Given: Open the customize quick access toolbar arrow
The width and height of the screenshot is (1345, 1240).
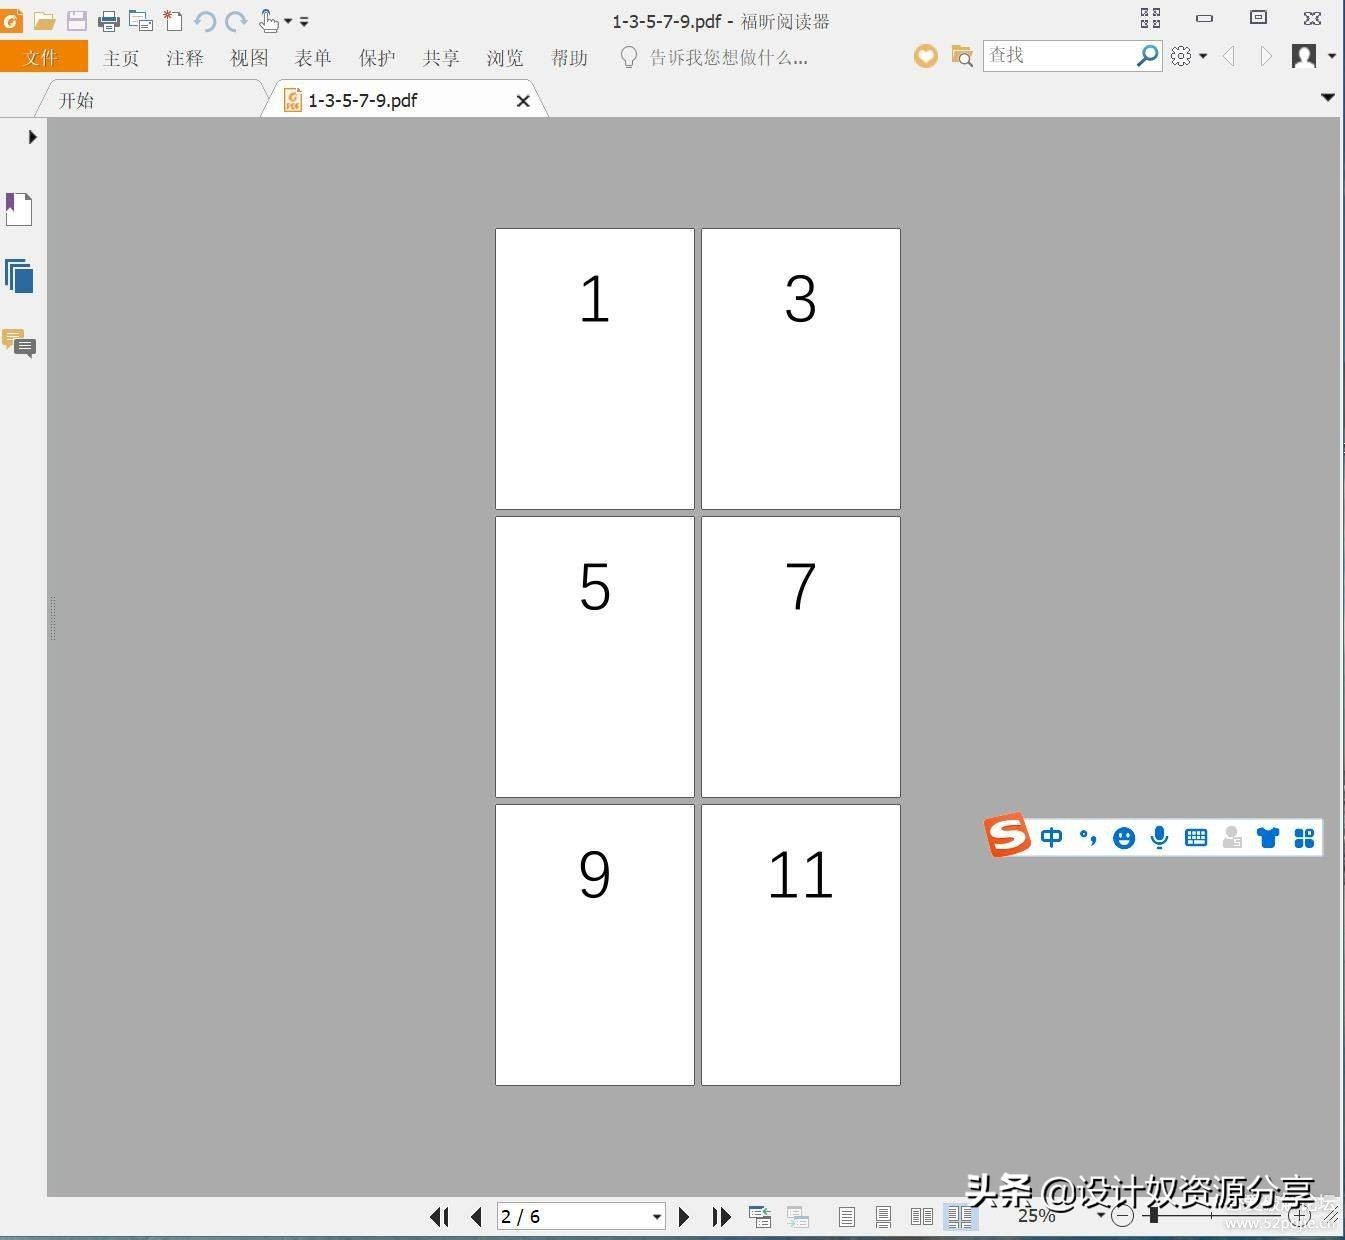Looking at the screenshot, I should [x=304, y=21].
